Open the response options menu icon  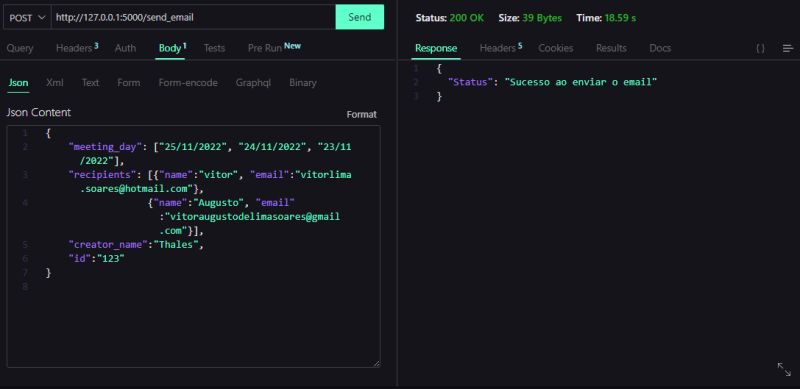[x=788, y=48]
